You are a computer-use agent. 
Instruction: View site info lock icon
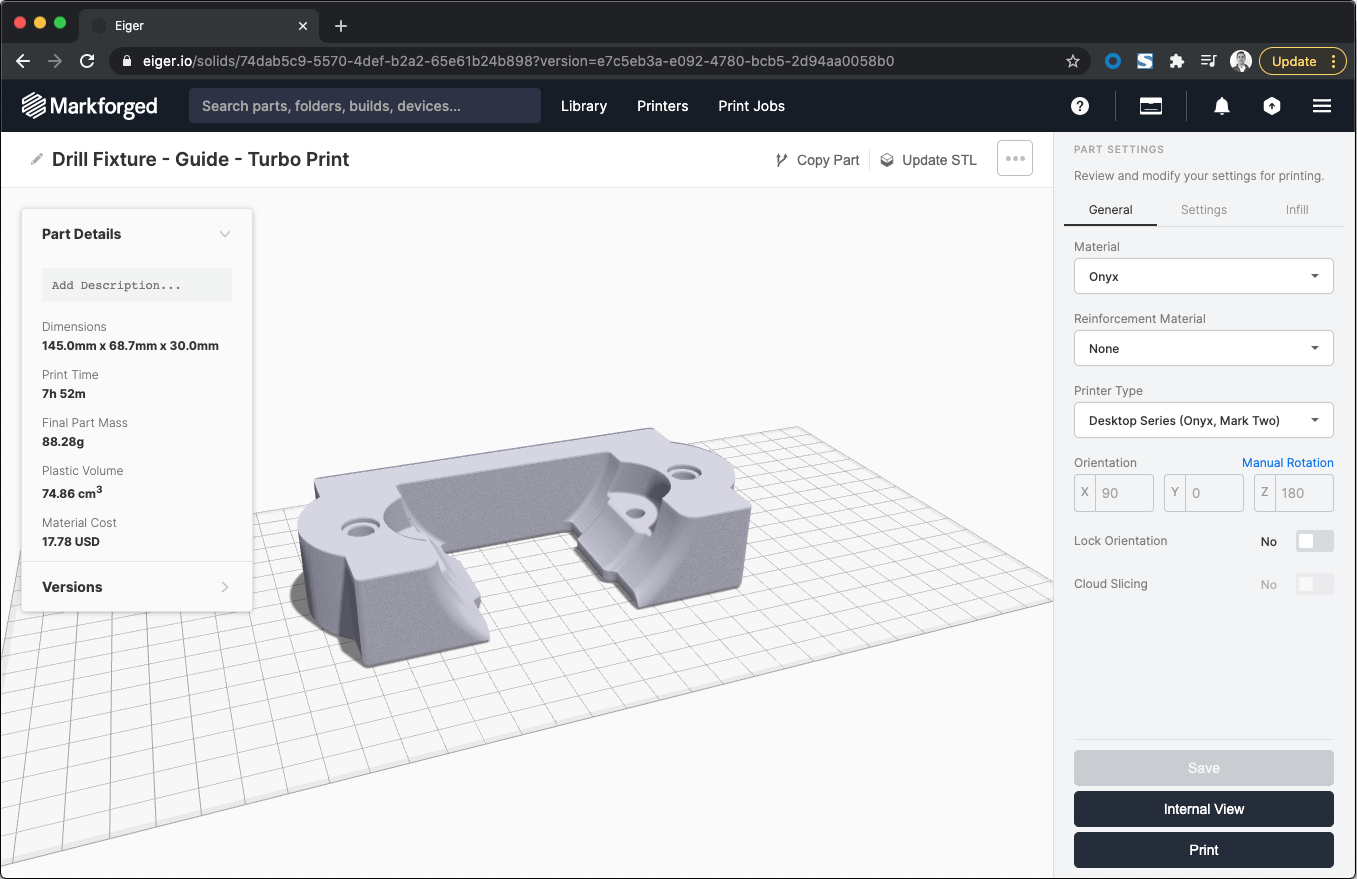pyautogui.click(x=127, y=61)
